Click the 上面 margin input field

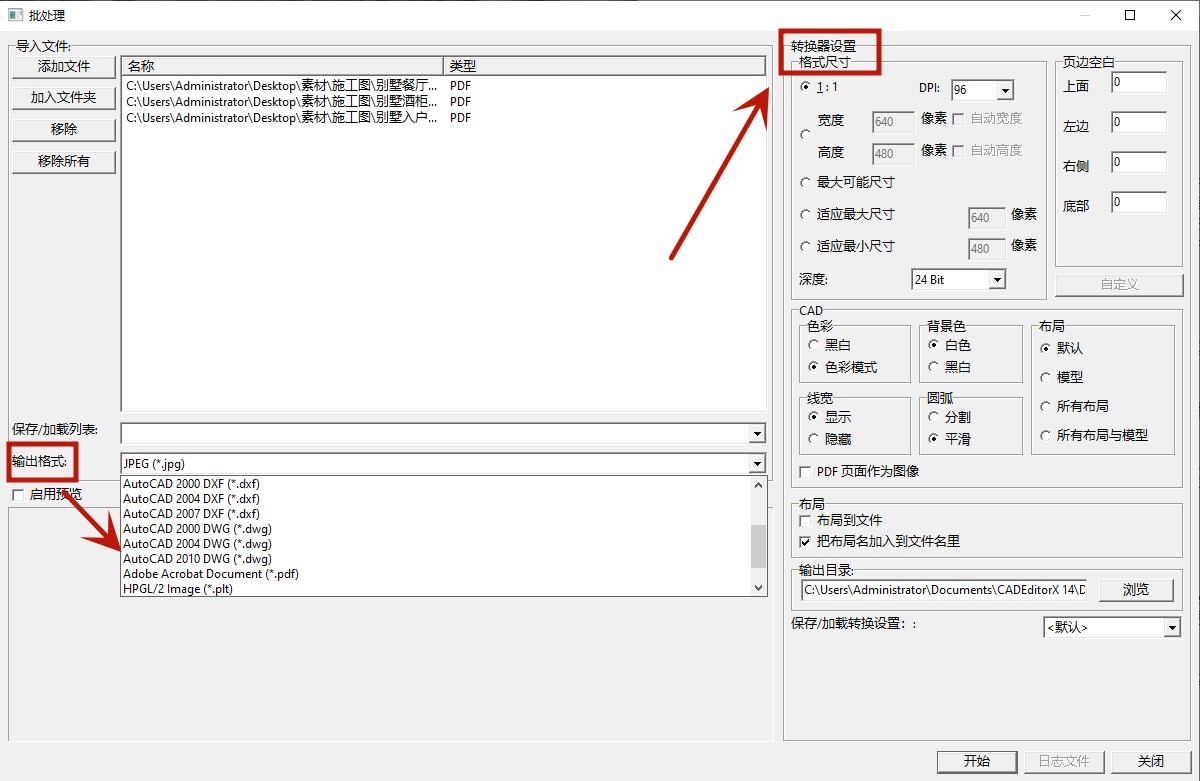pyautogui.click(x=1139, y=83)
